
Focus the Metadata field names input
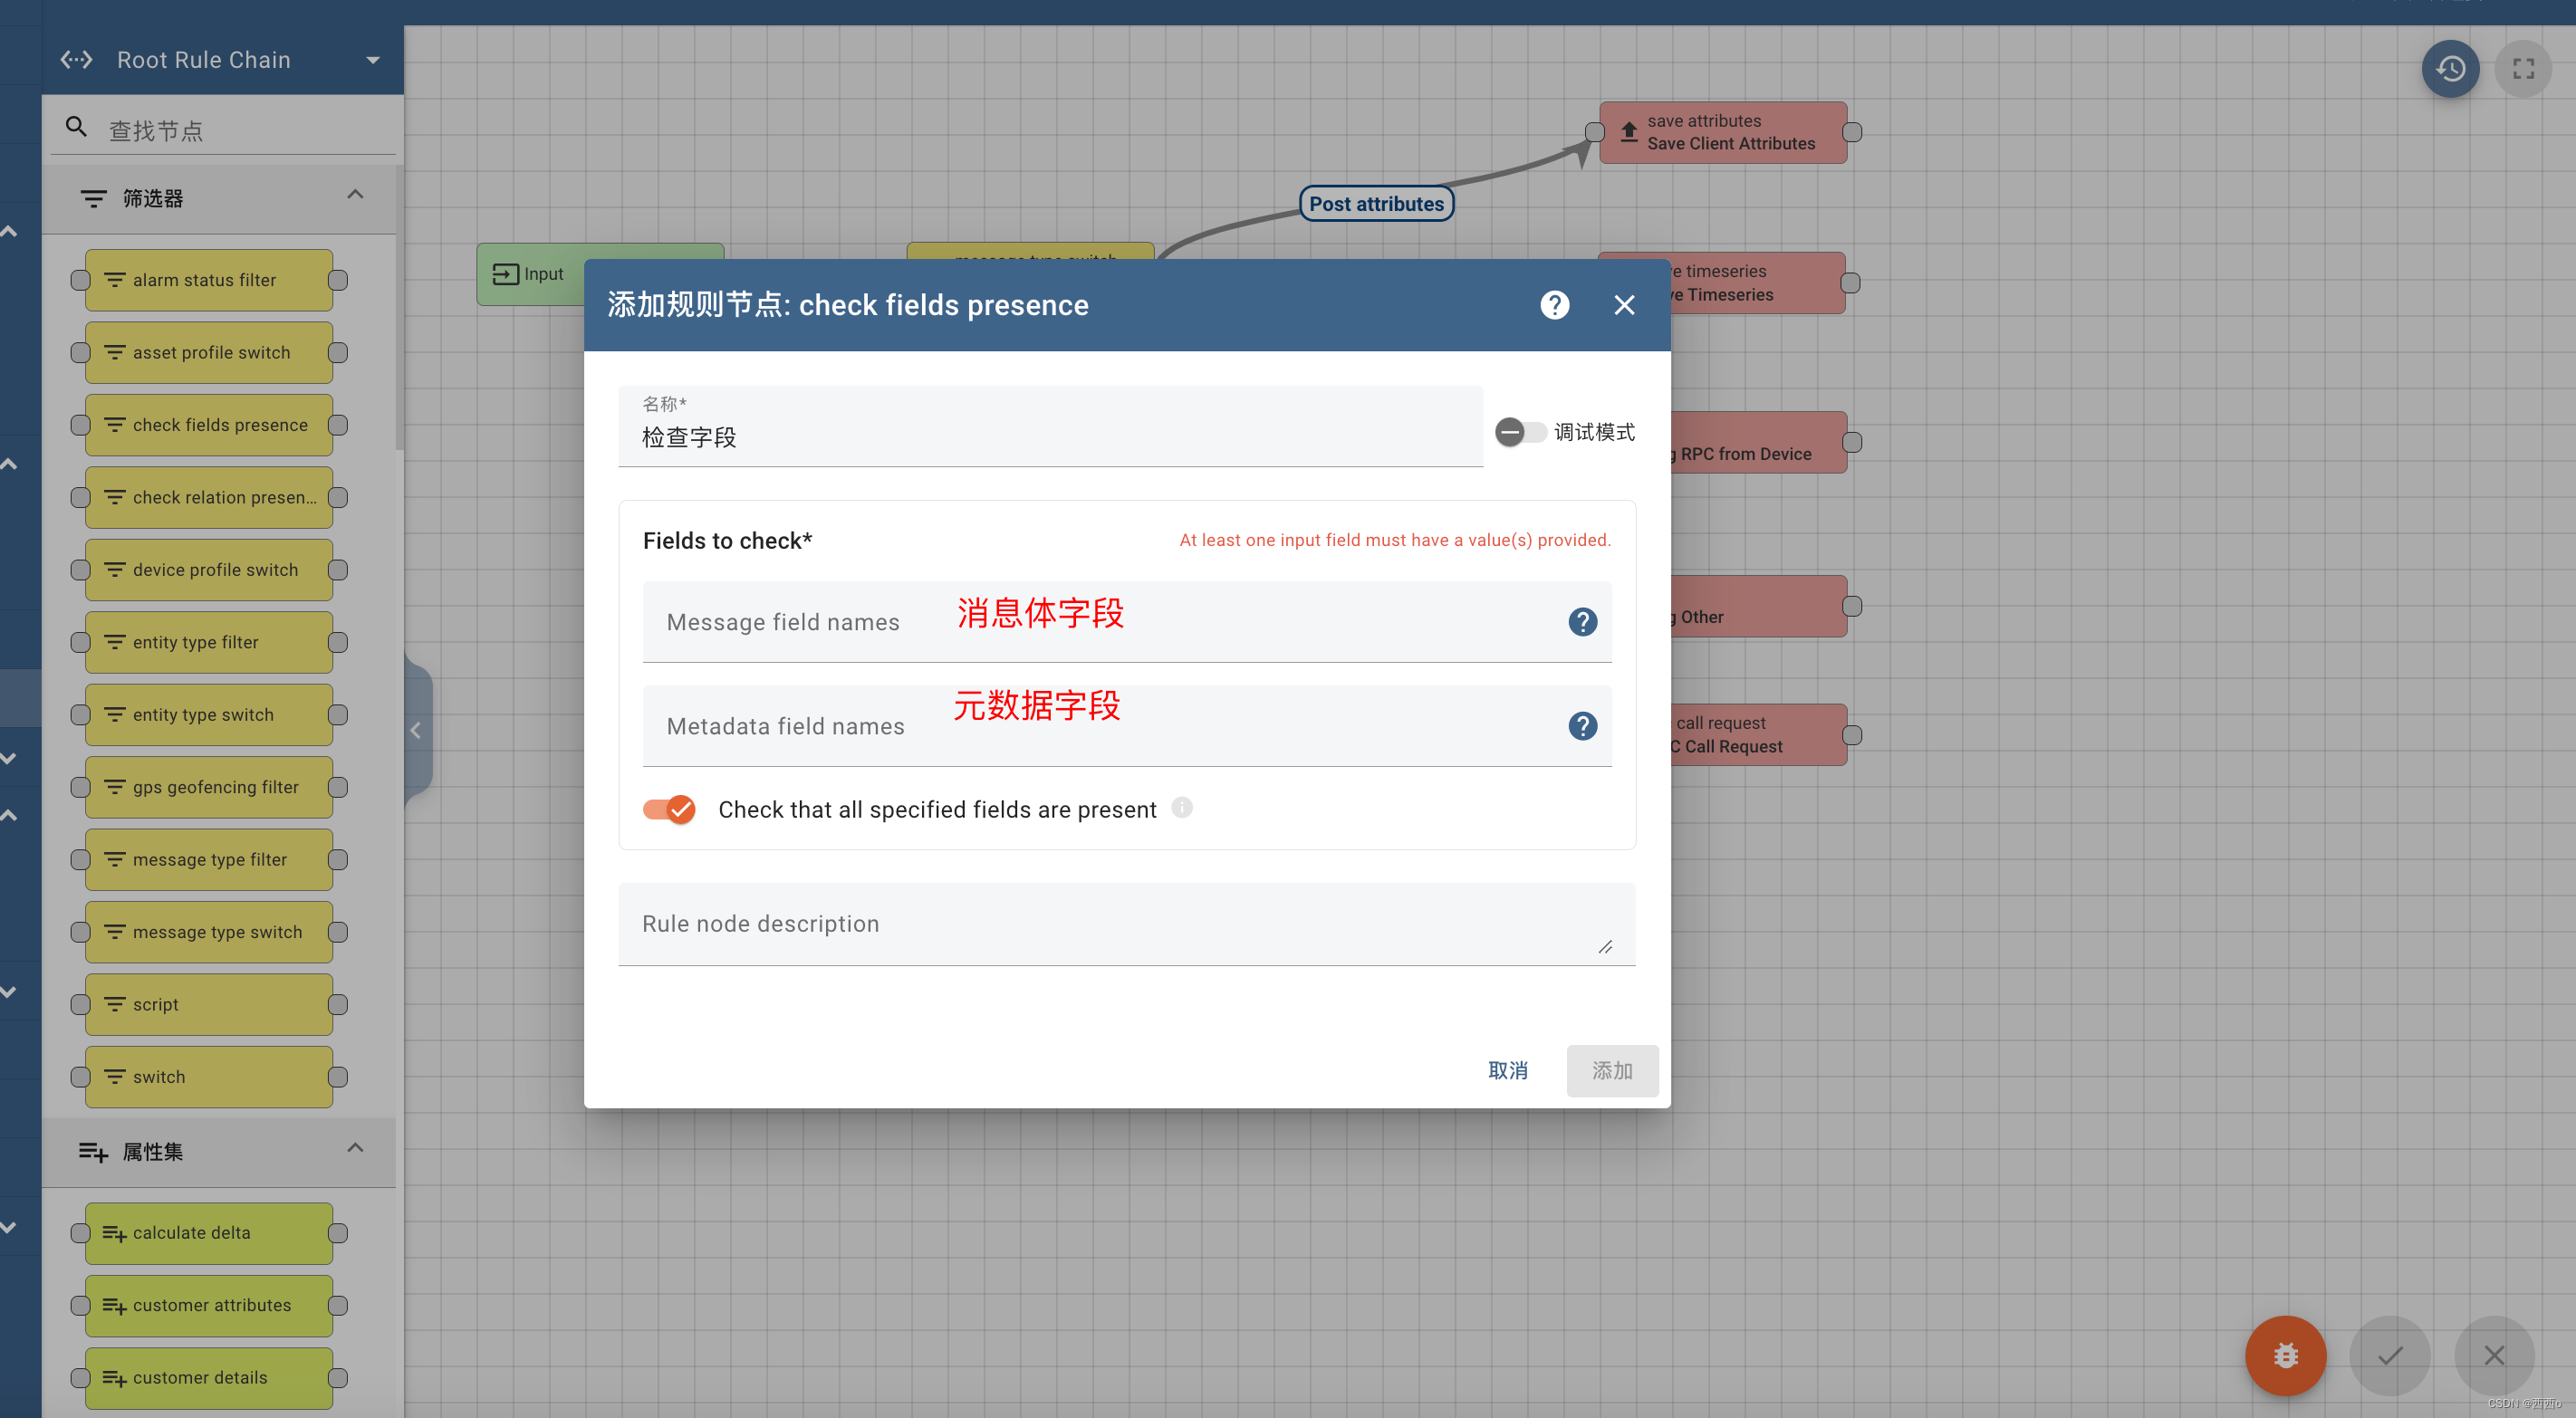[1127, 726]
